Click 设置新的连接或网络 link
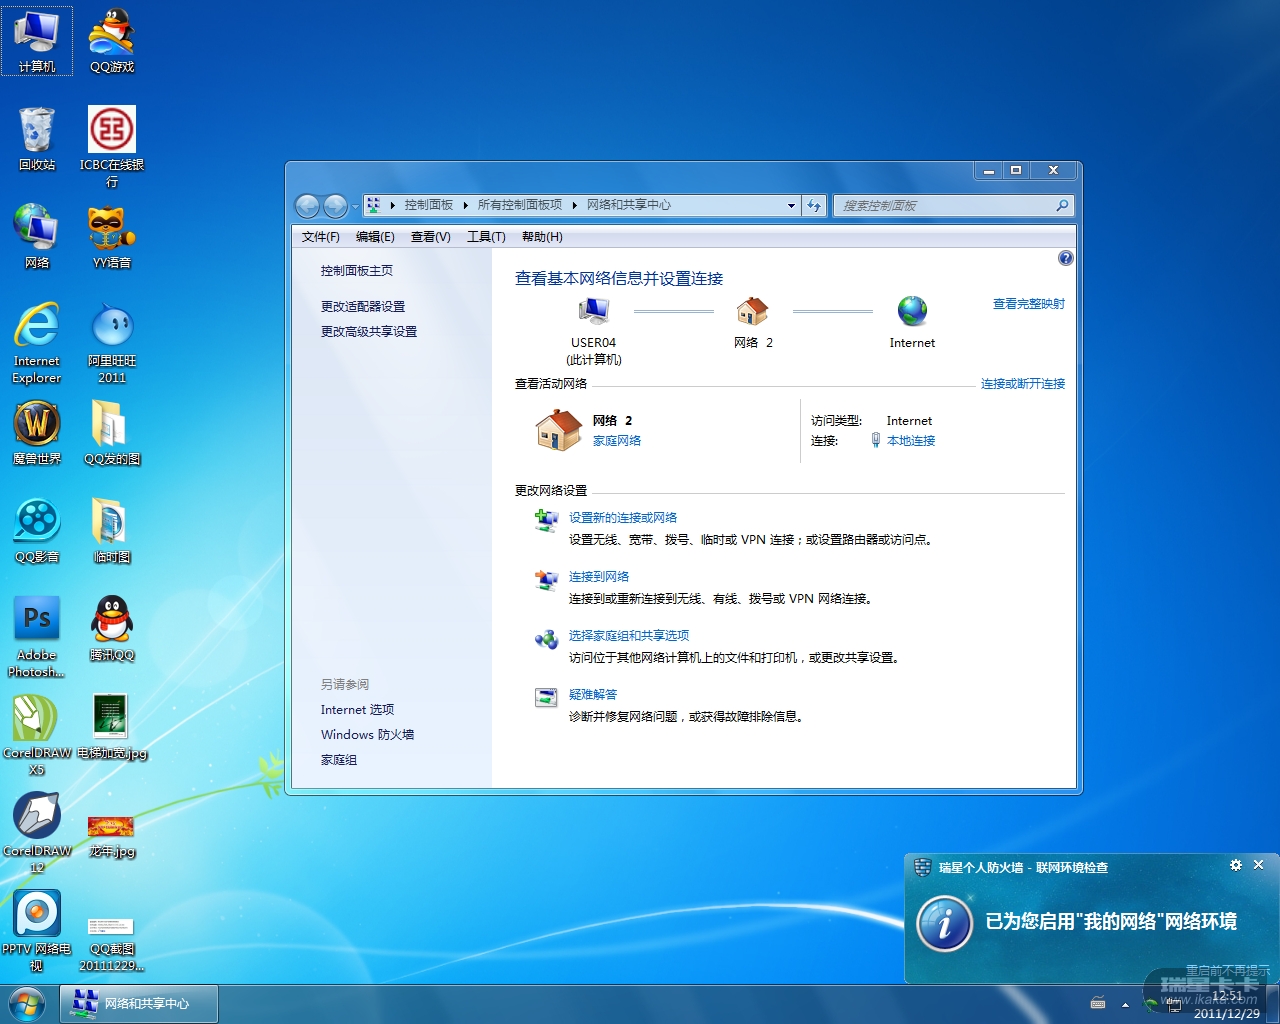 coord(623,518)
